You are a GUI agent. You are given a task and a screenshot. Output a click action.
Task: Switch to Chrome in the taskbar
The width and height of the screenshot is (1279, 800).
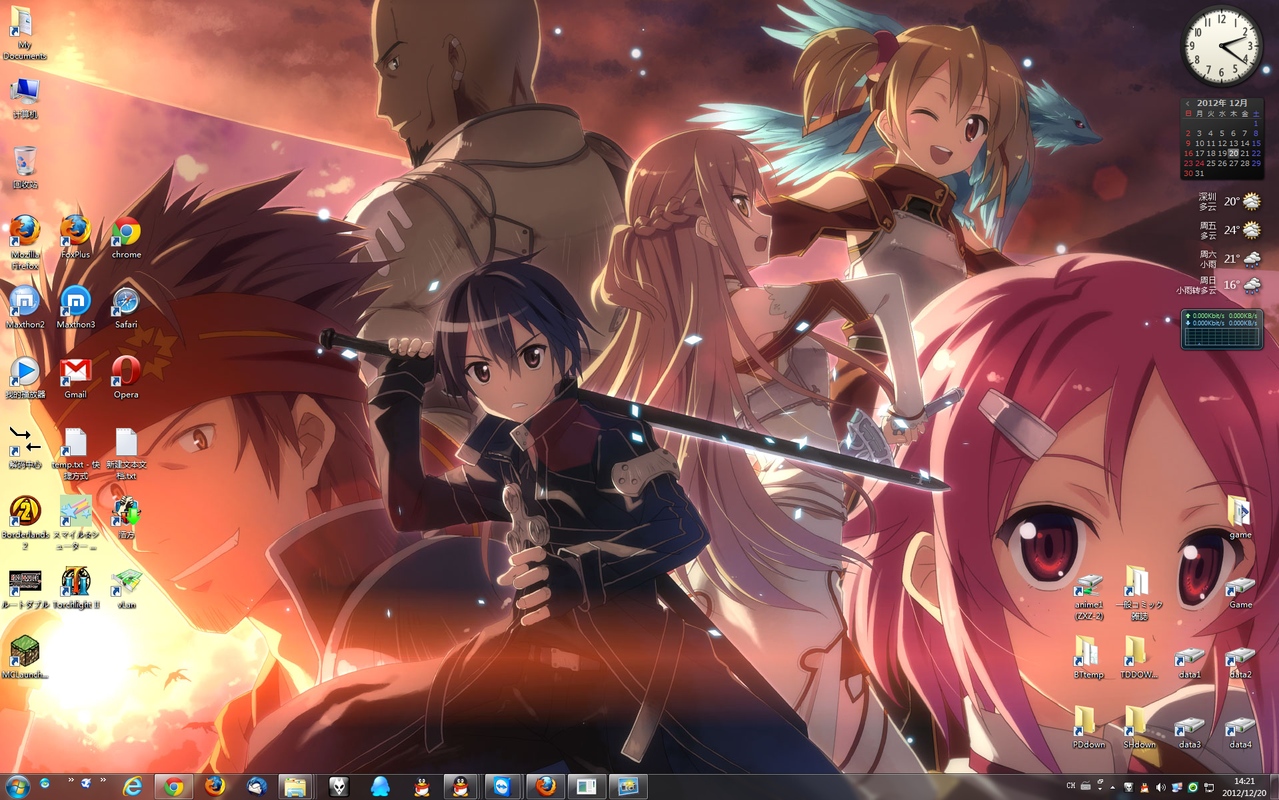(174, 786)
